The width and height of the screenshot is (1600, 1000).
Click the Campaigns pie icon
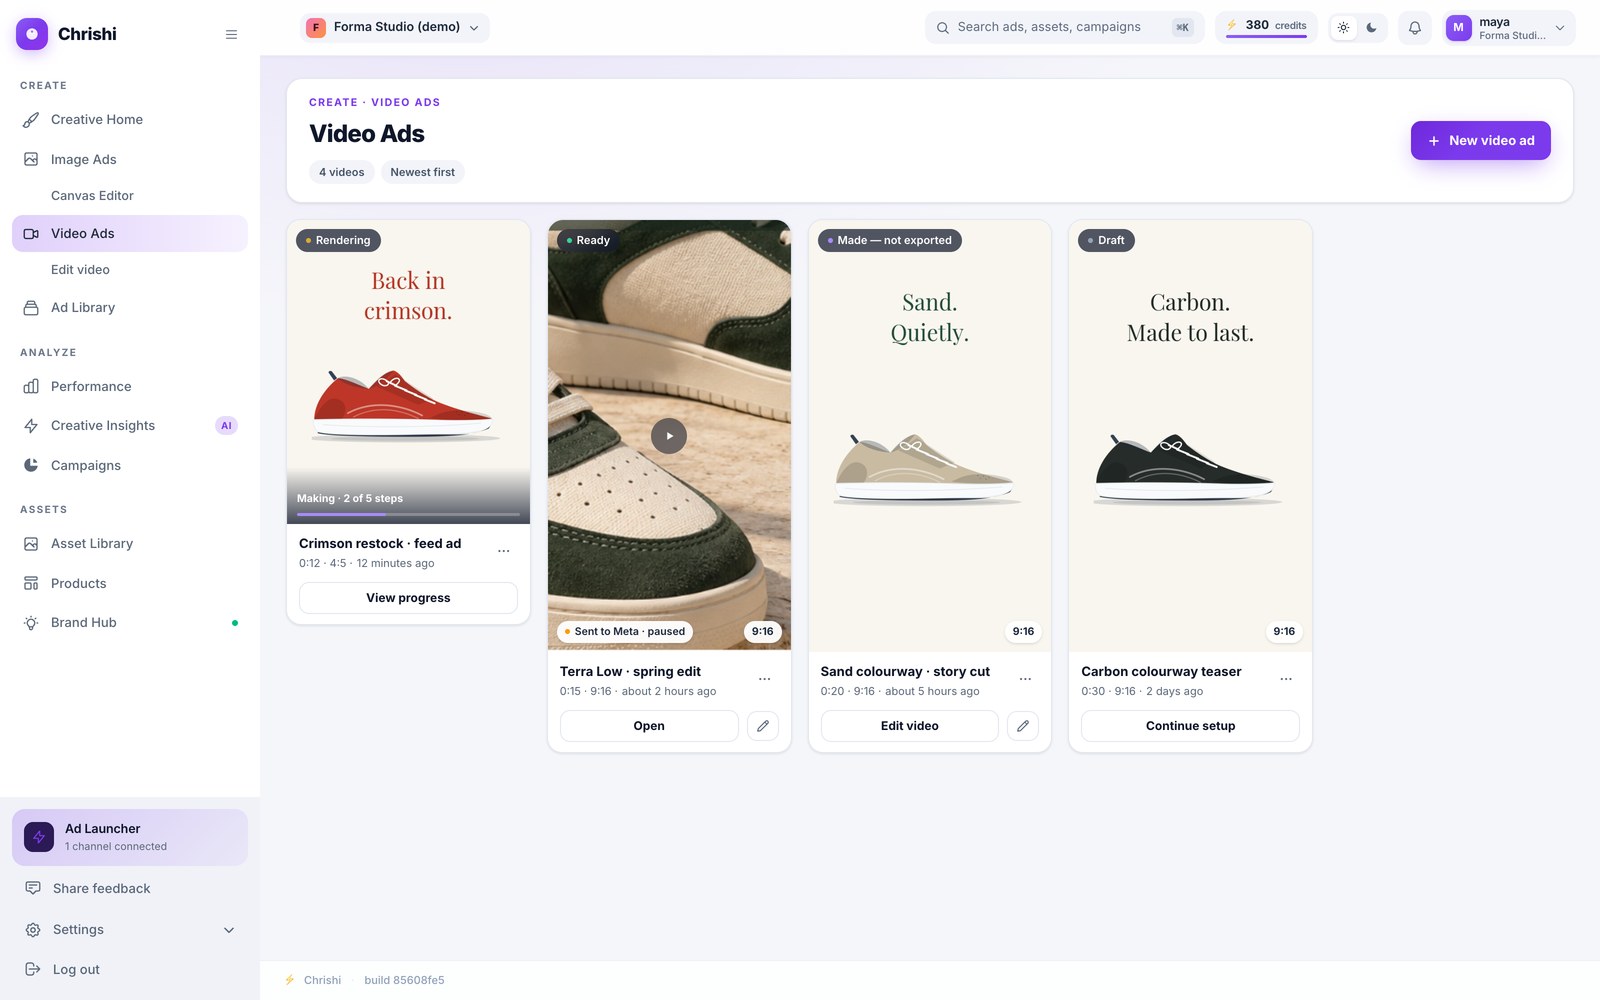31,465
